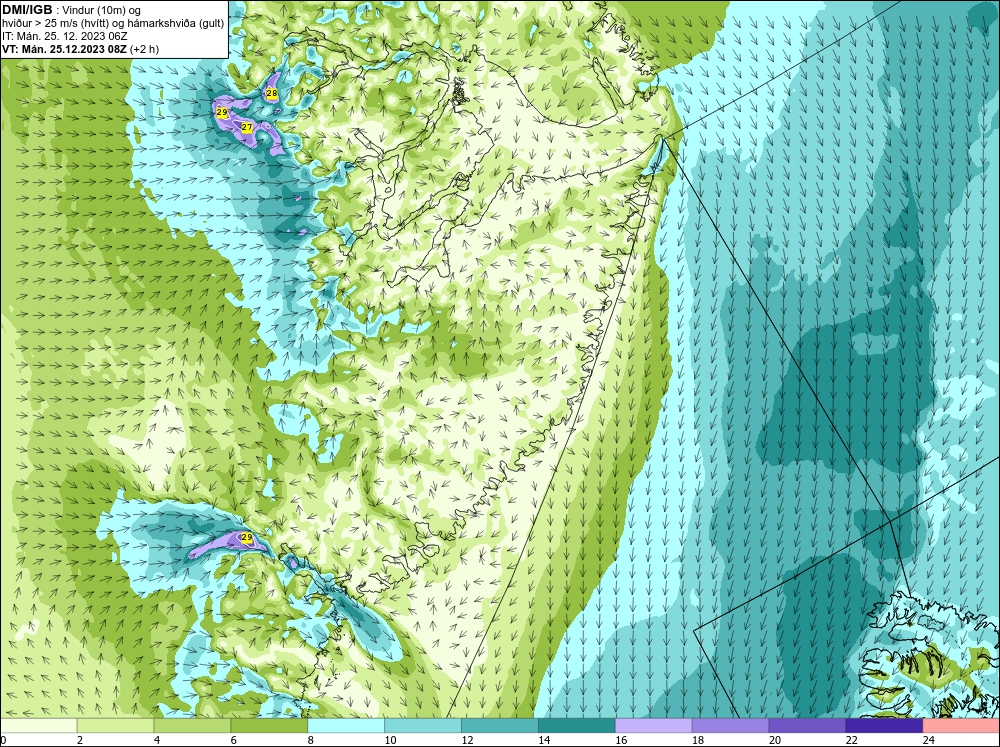Click the legend scale number "8"
1000x747 pixels.
[x=311, y=740]
